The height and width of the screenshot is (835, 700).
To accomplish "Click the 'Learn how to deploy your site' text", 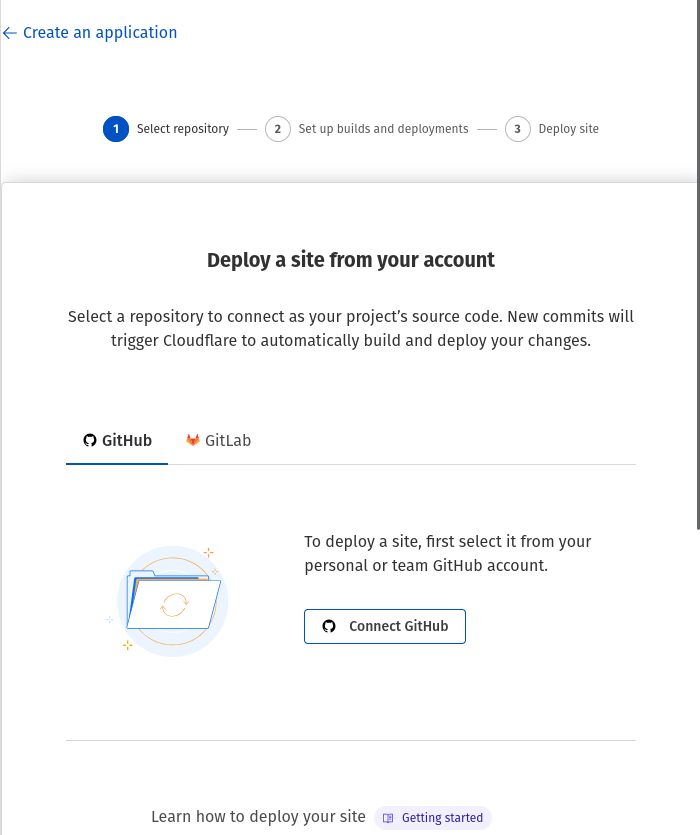I will coord(258,817).
